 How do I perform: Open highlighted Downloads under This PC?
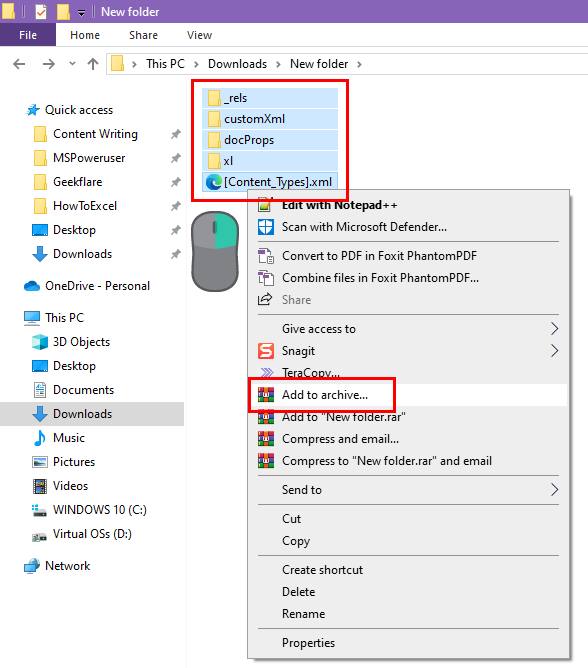pos(92,414)
